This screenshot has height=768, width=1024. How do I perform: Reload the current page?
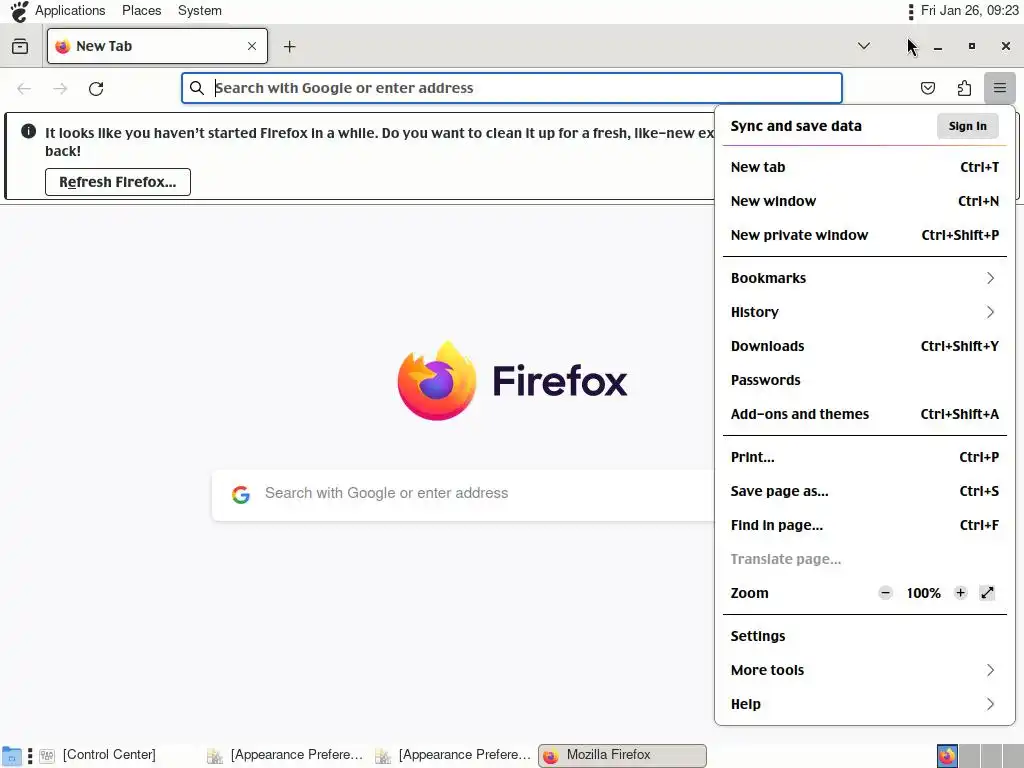pos(96,88)
